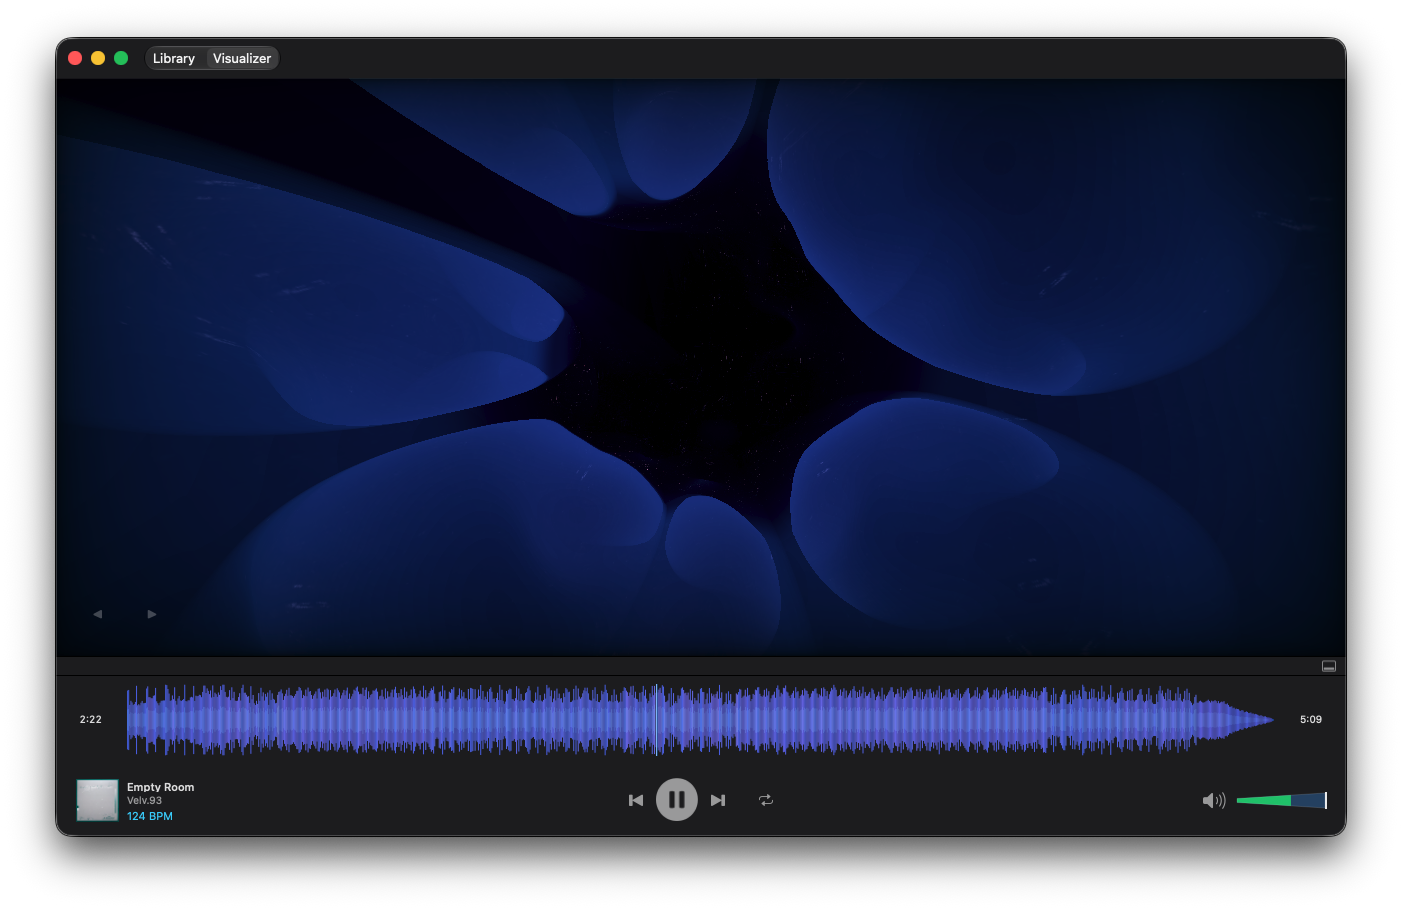Click the Empty Room track title
The height and width of the screenshot is (910, 1402).
161,787
